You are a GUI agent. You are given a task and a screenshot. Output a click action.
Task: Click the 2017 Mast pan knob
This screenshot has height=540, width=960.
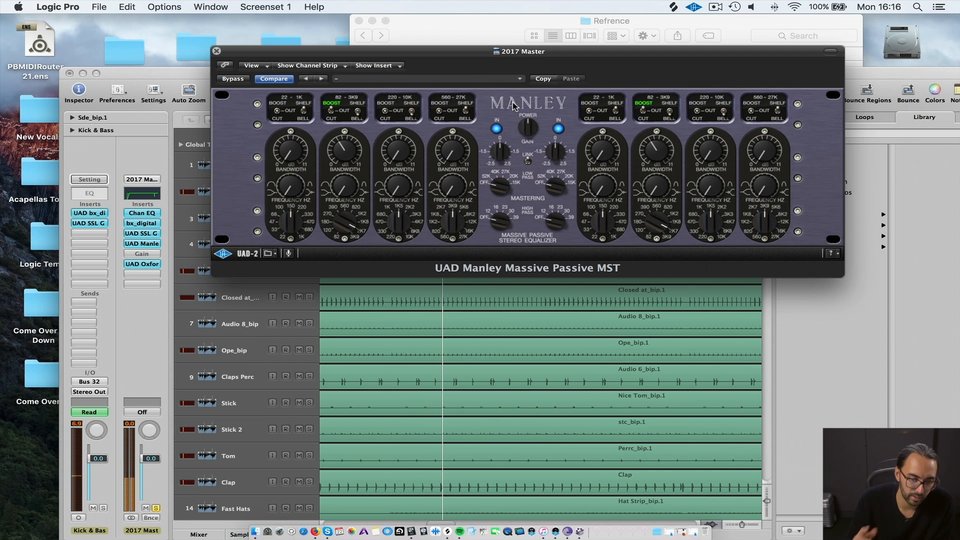point(149,431)
